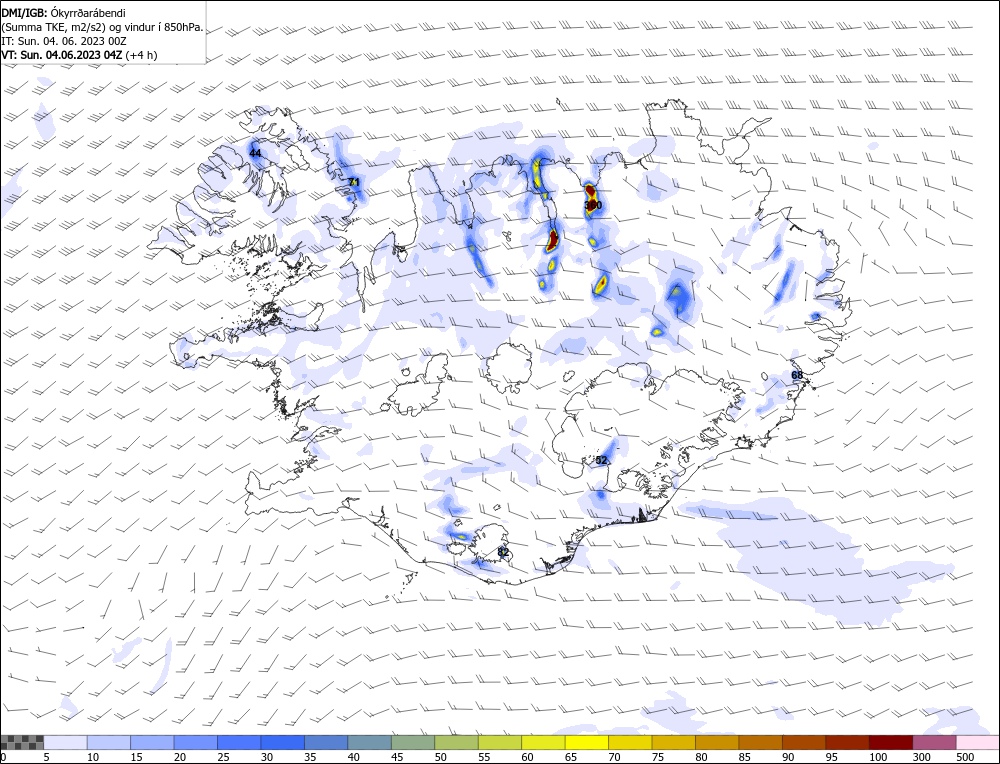
Task: Click the map value label 82
Action: [503, 552]
